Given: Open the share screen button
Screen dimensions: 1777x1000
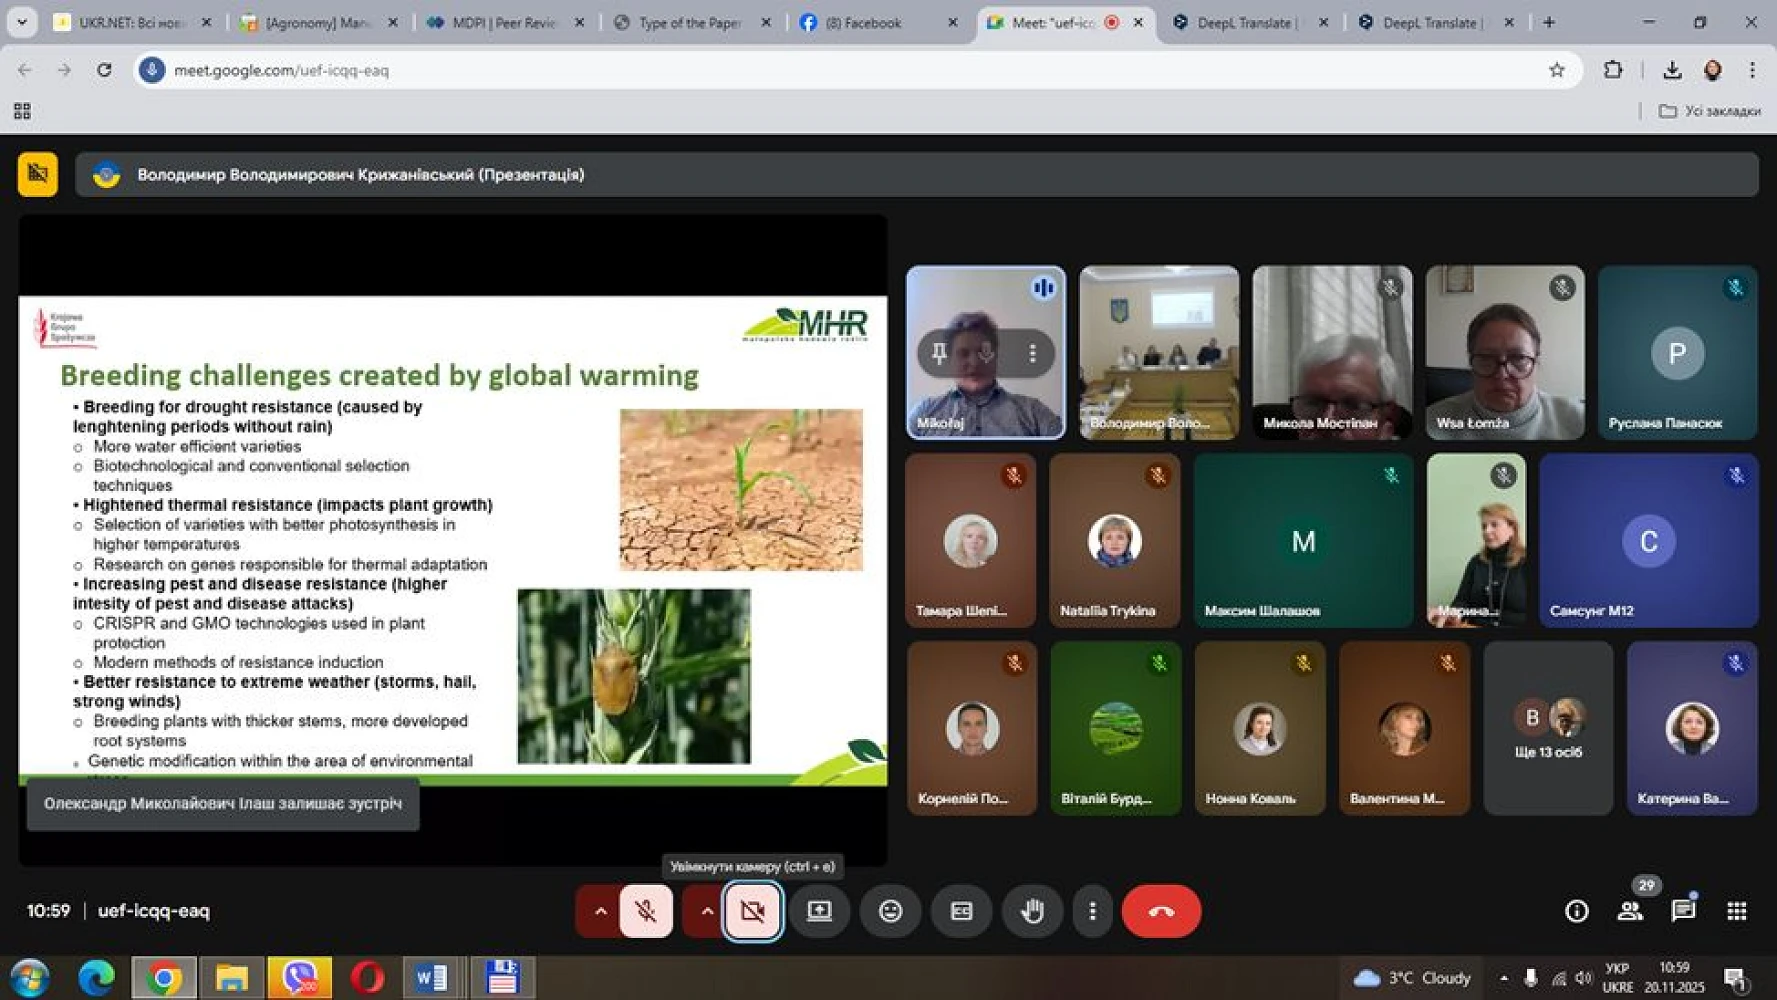Looking at the screenshot, I should tap(819, 911).
